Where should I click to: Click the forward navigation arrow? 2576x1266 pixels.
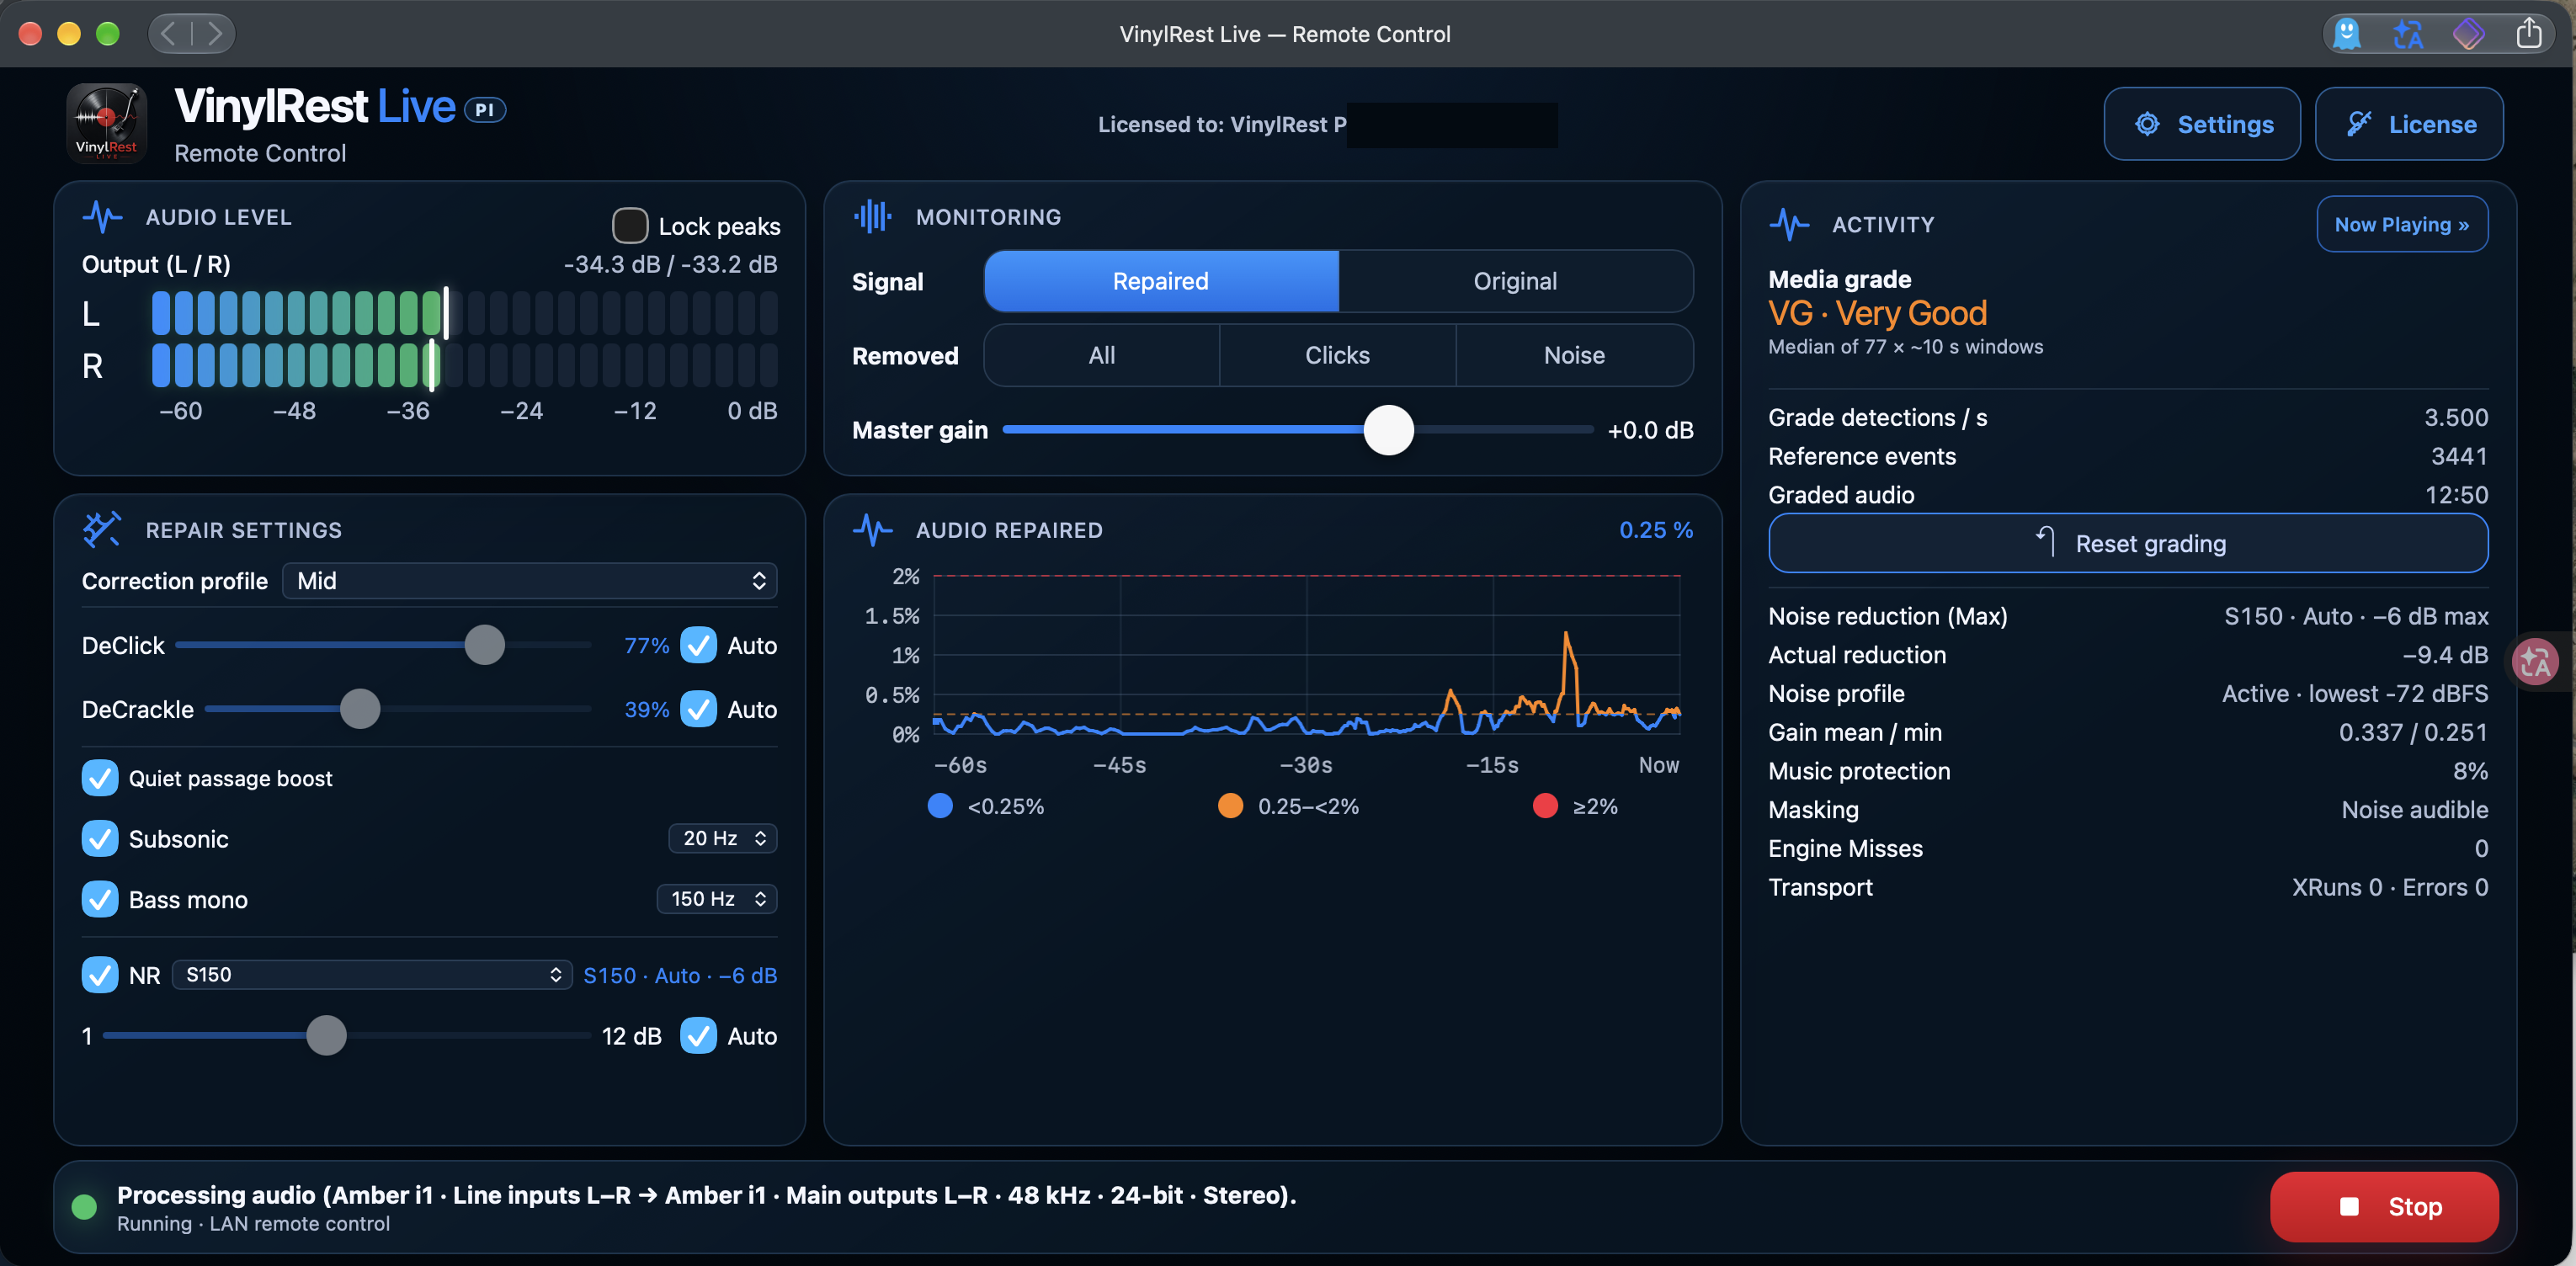click(x=214, y=33)
